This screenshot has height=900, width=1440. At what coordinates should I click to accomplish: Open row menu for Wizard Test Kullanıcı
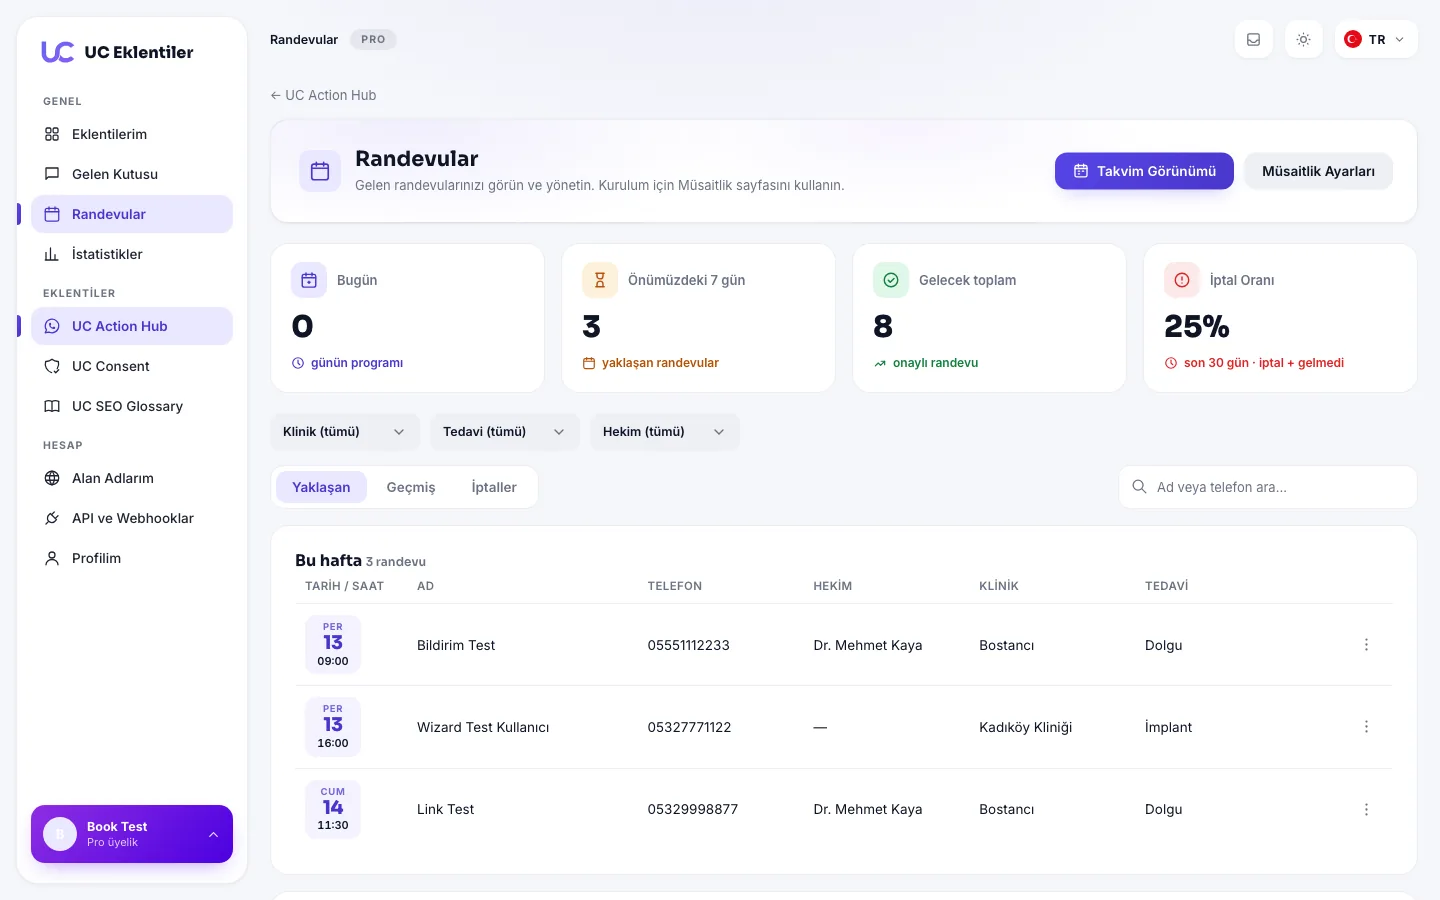click(1366, 727)
